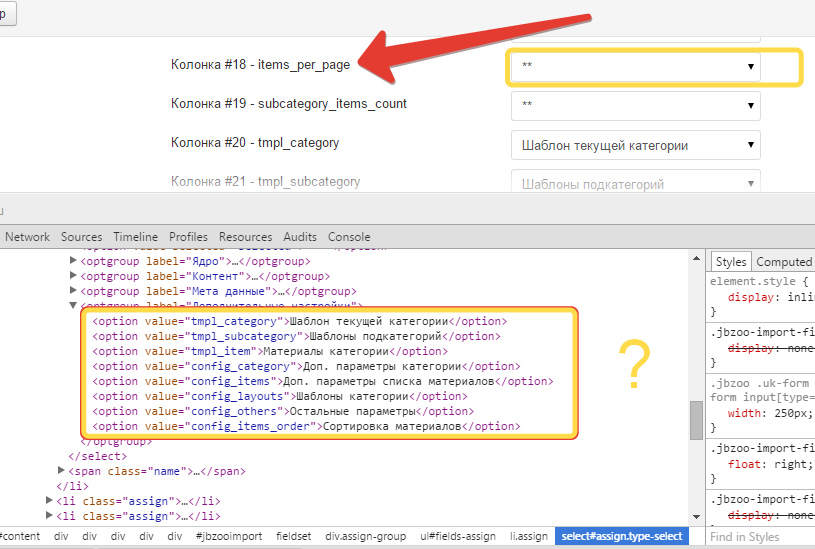Expand the Мета данные optgroup node
815x549 pixels.
coord(73,292)
